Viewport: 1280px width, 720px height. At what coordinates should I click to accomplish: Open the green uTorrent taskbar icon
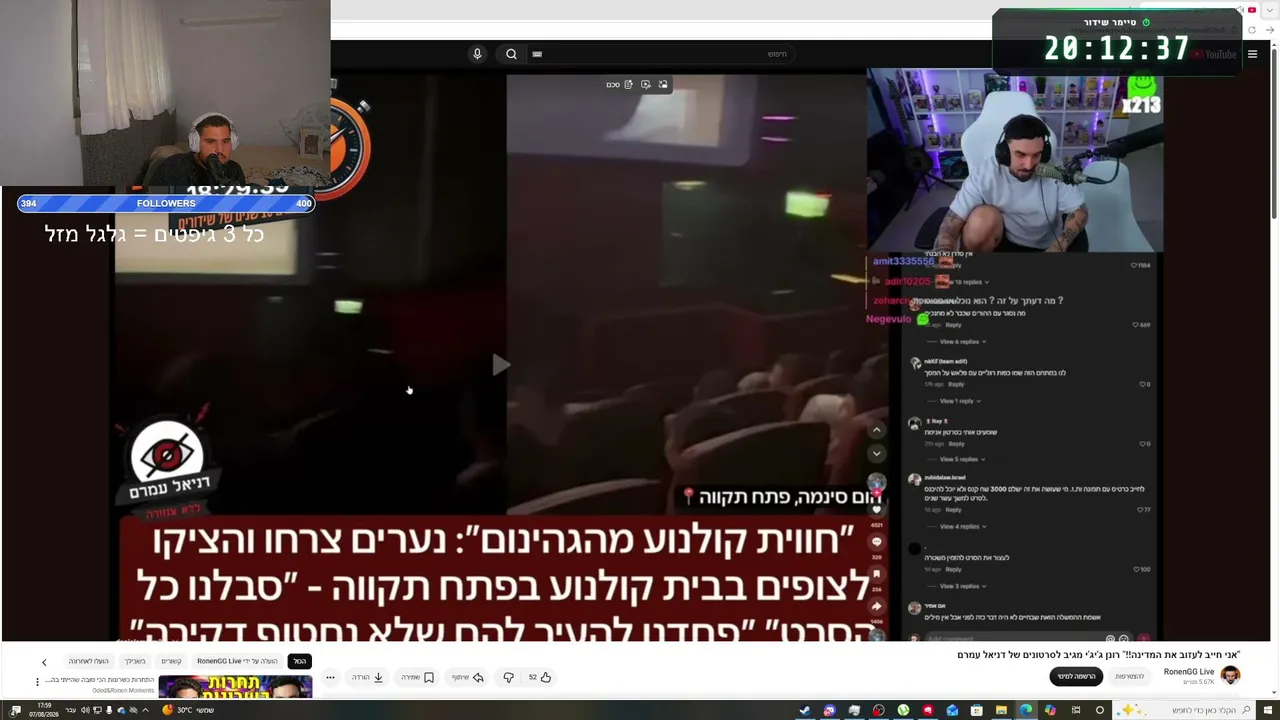pyautogui.click(x=903, y=710)
